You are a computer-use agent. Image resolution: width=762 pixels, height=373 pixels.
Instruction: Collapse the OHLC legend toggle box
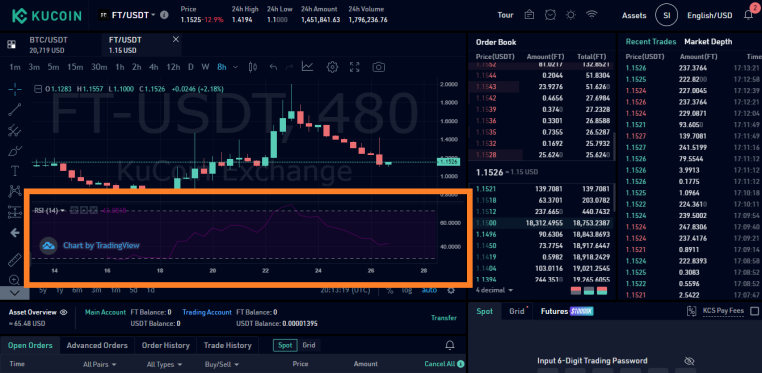click(x=38, y=89)
